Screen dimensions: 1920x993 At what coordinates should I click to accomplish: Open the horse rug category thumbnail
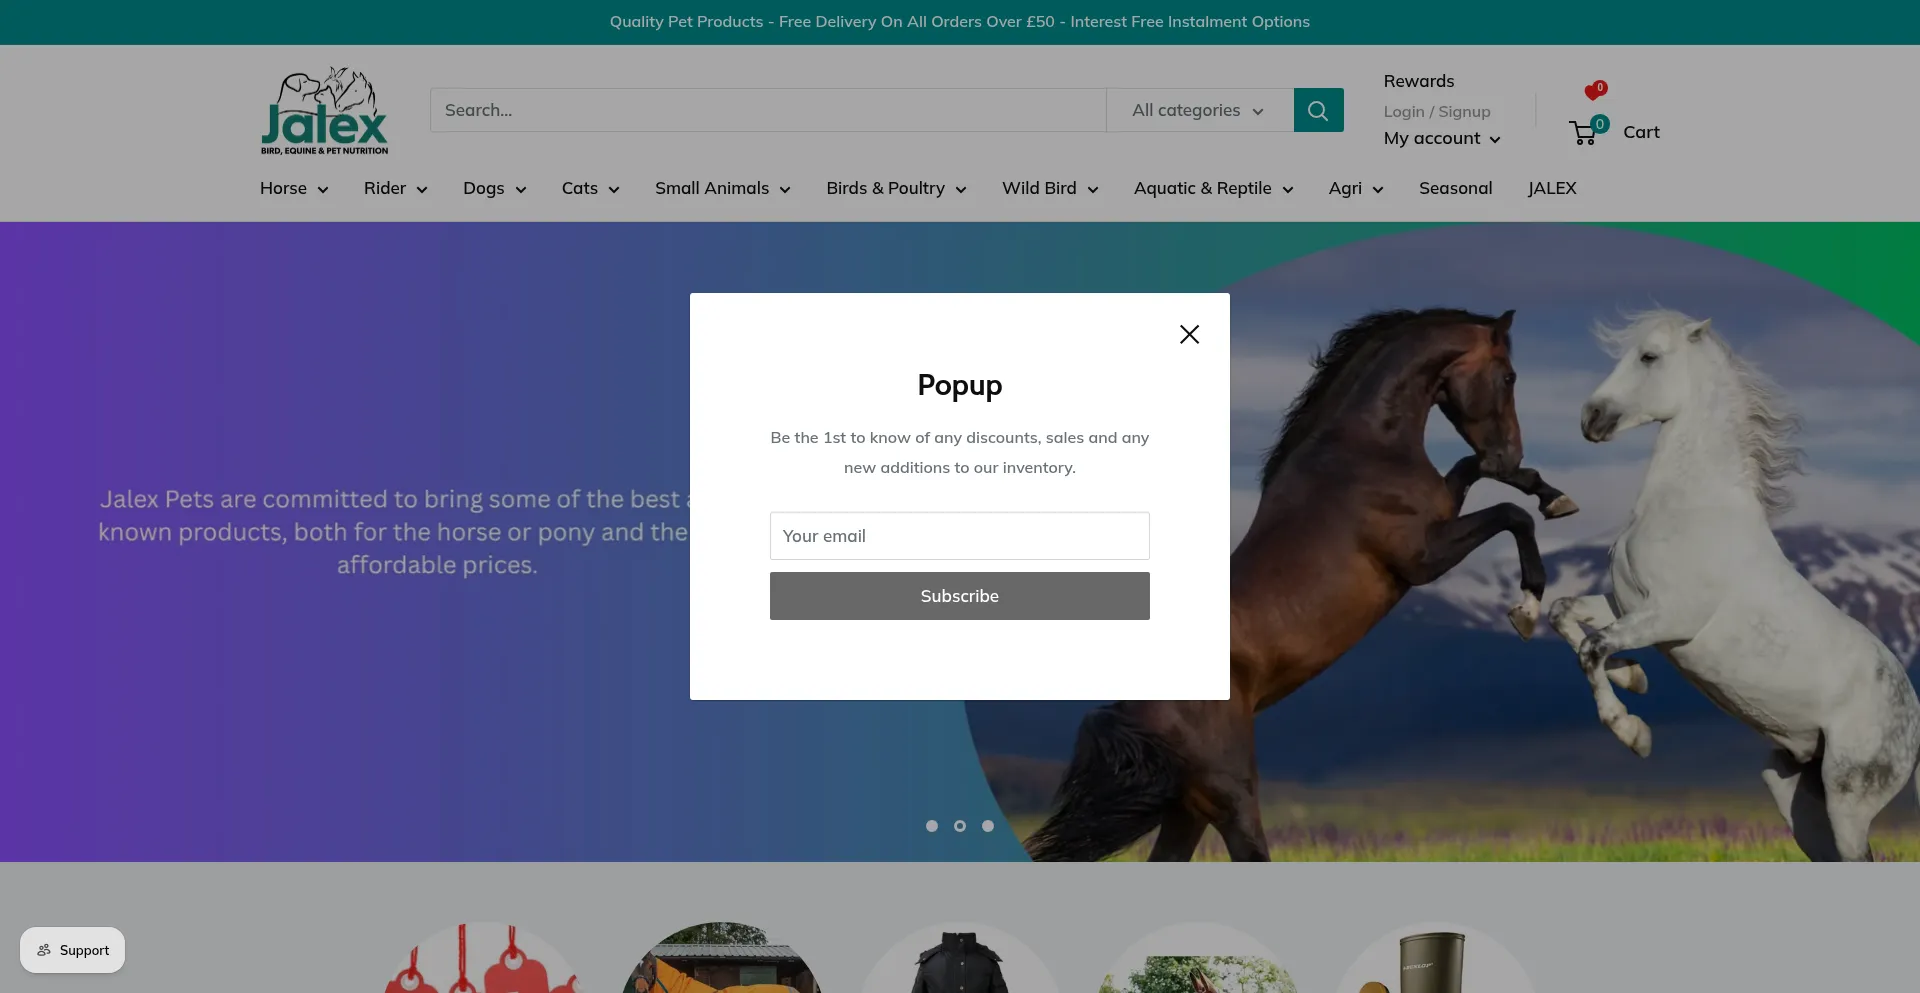pyautogui.click(x=722, y=958)
